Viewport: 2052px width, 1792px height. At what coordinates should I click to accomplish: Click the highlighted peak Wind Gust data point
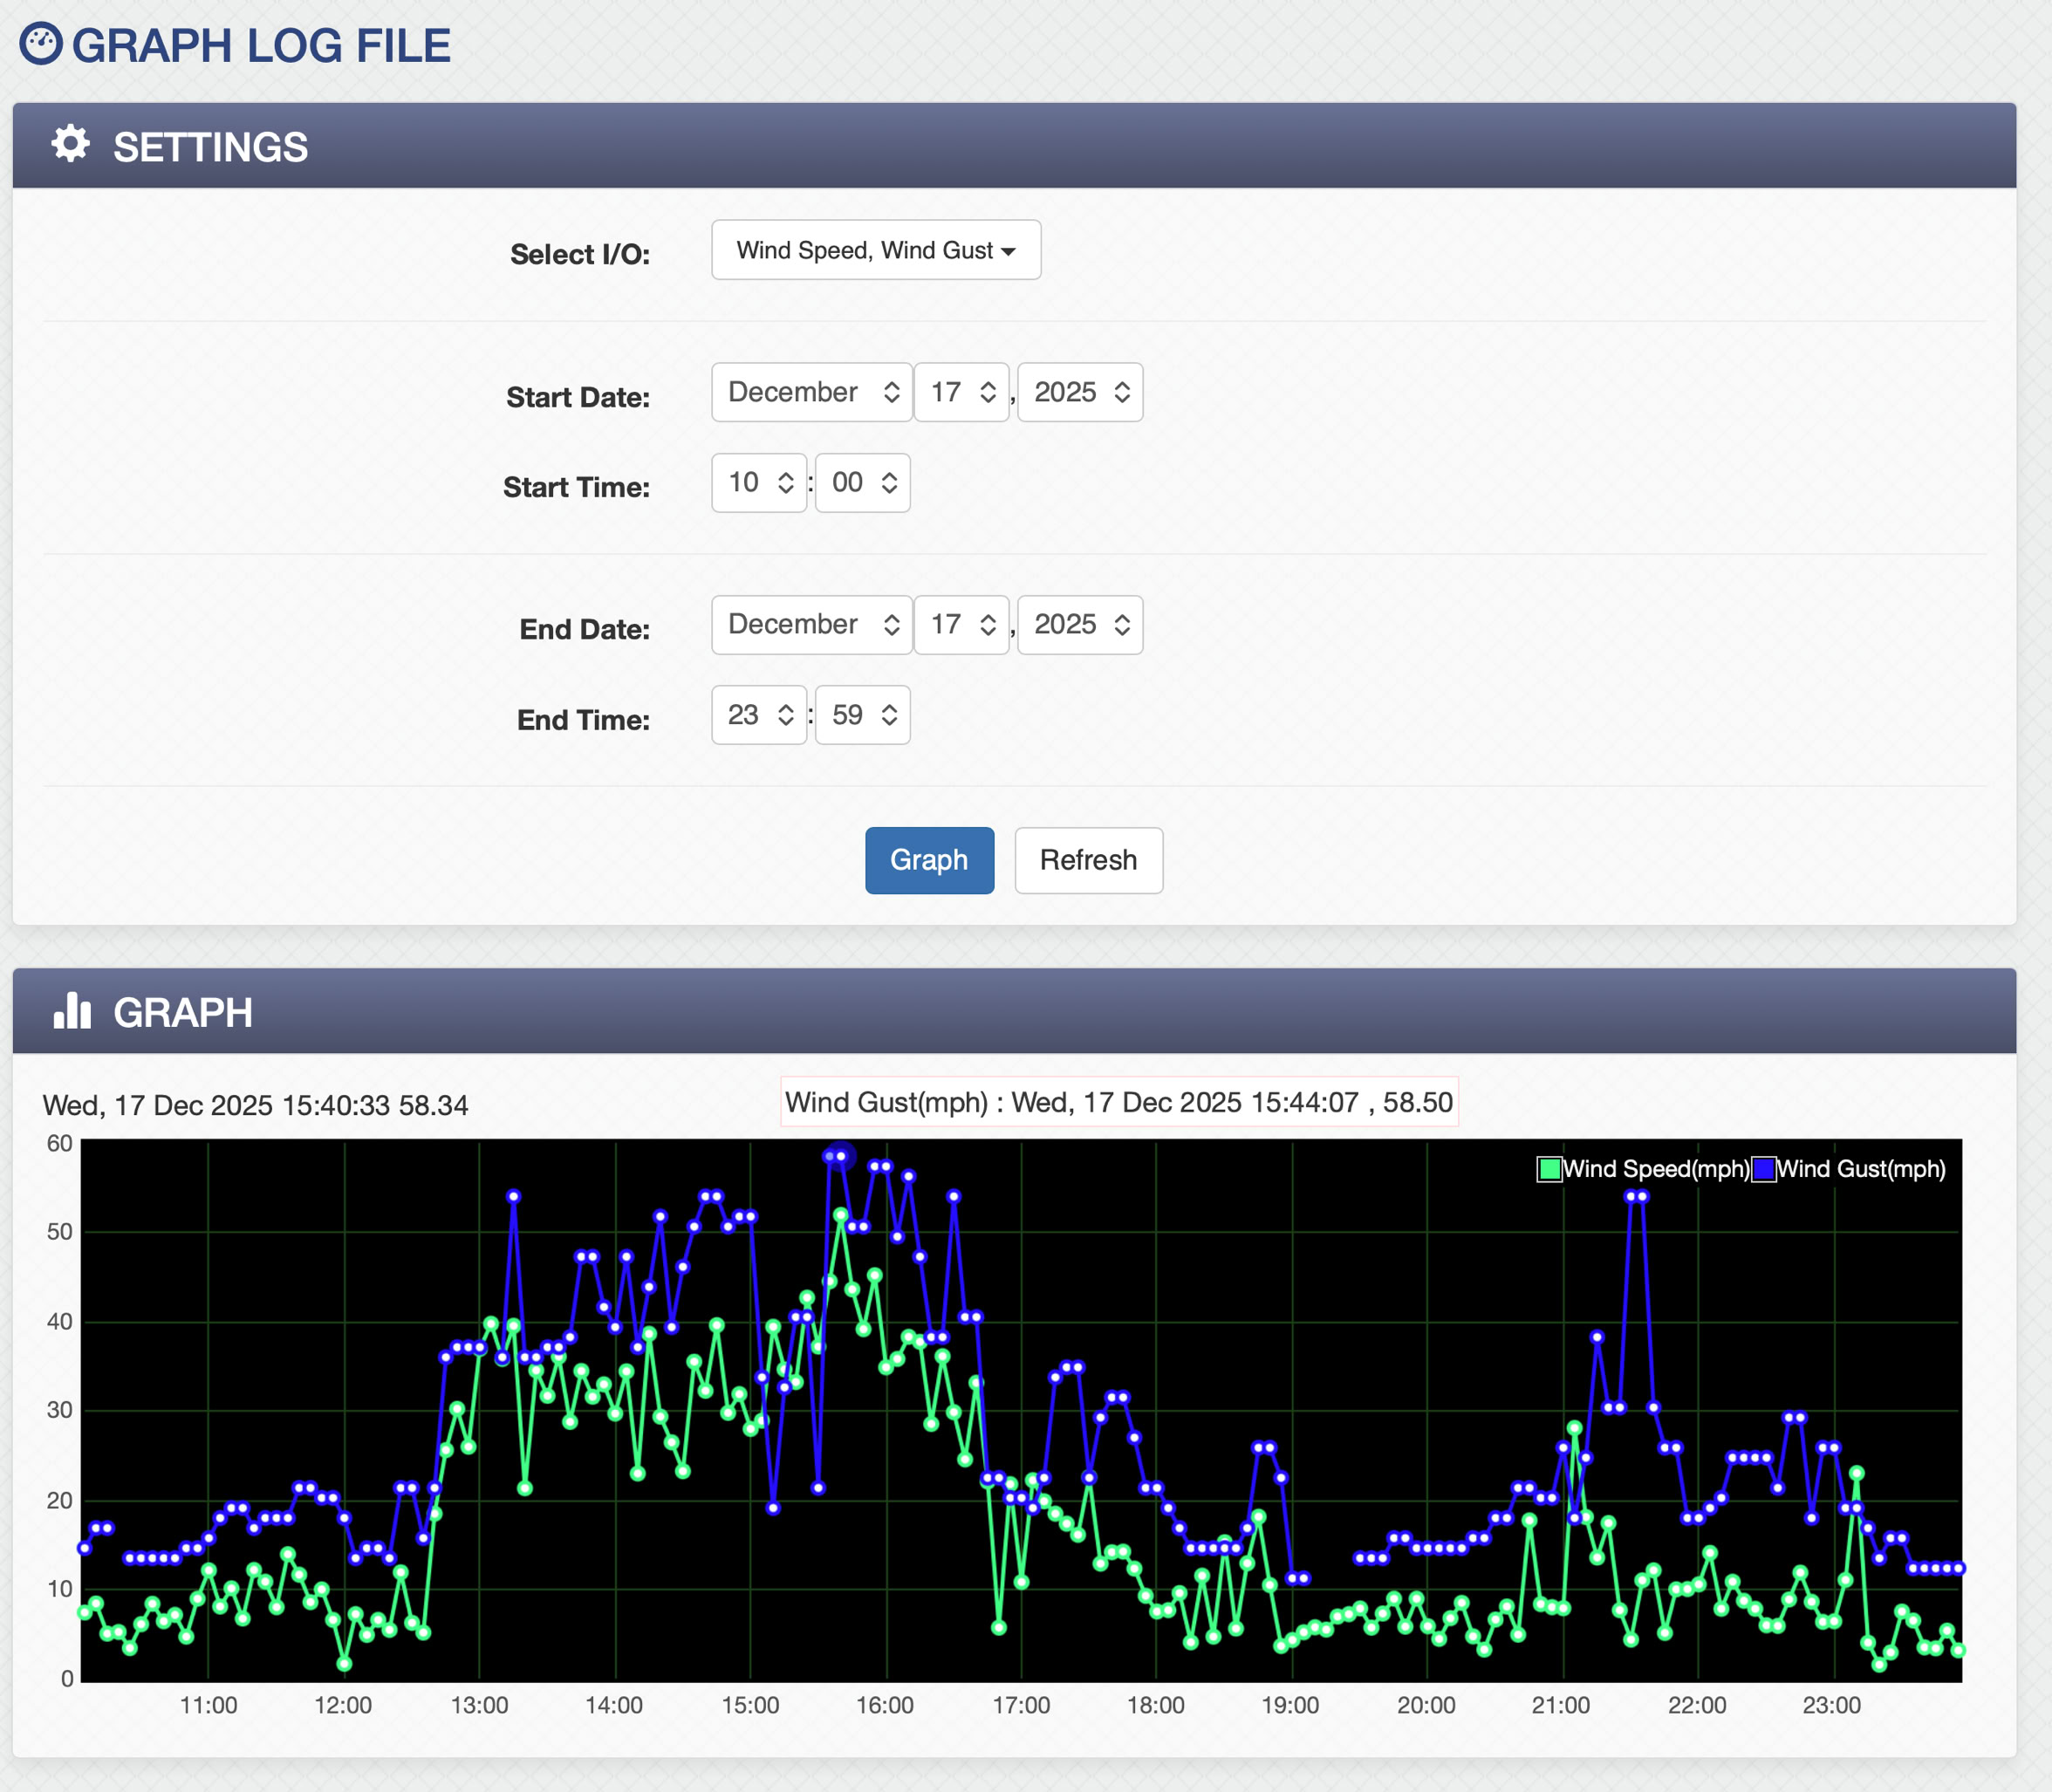841,1156
